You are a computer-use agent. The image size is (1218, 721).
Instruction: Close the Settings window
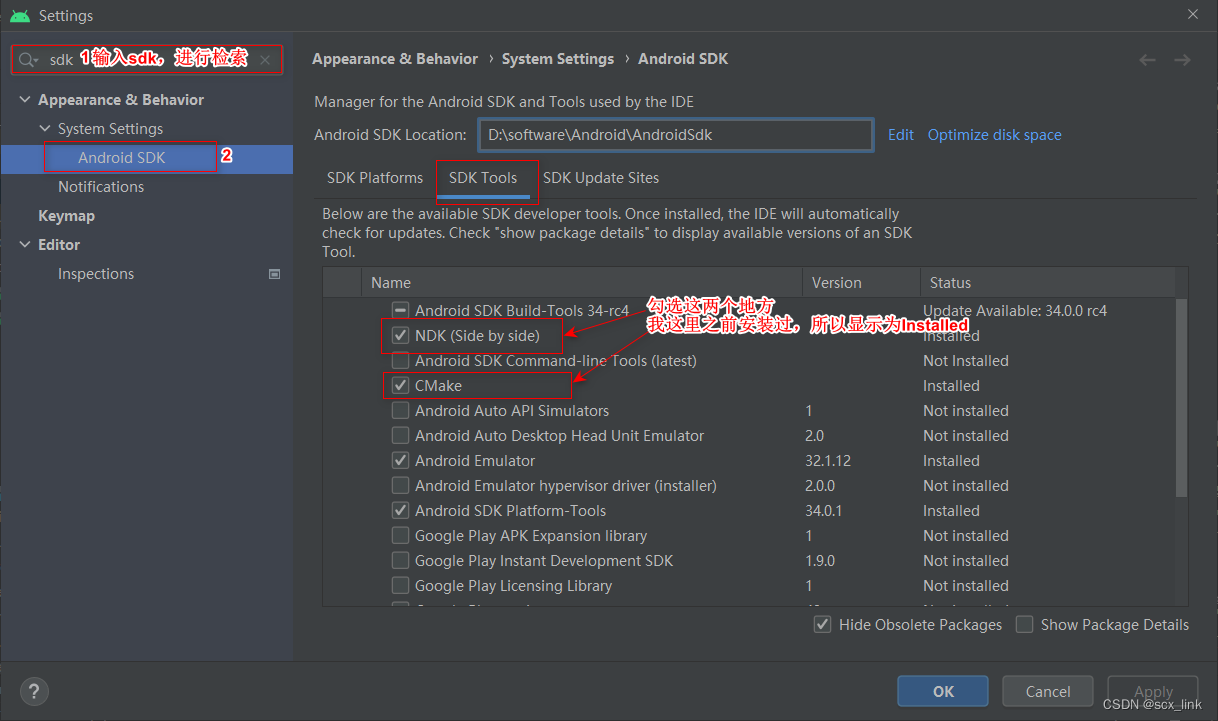[x=1193, y=14]
